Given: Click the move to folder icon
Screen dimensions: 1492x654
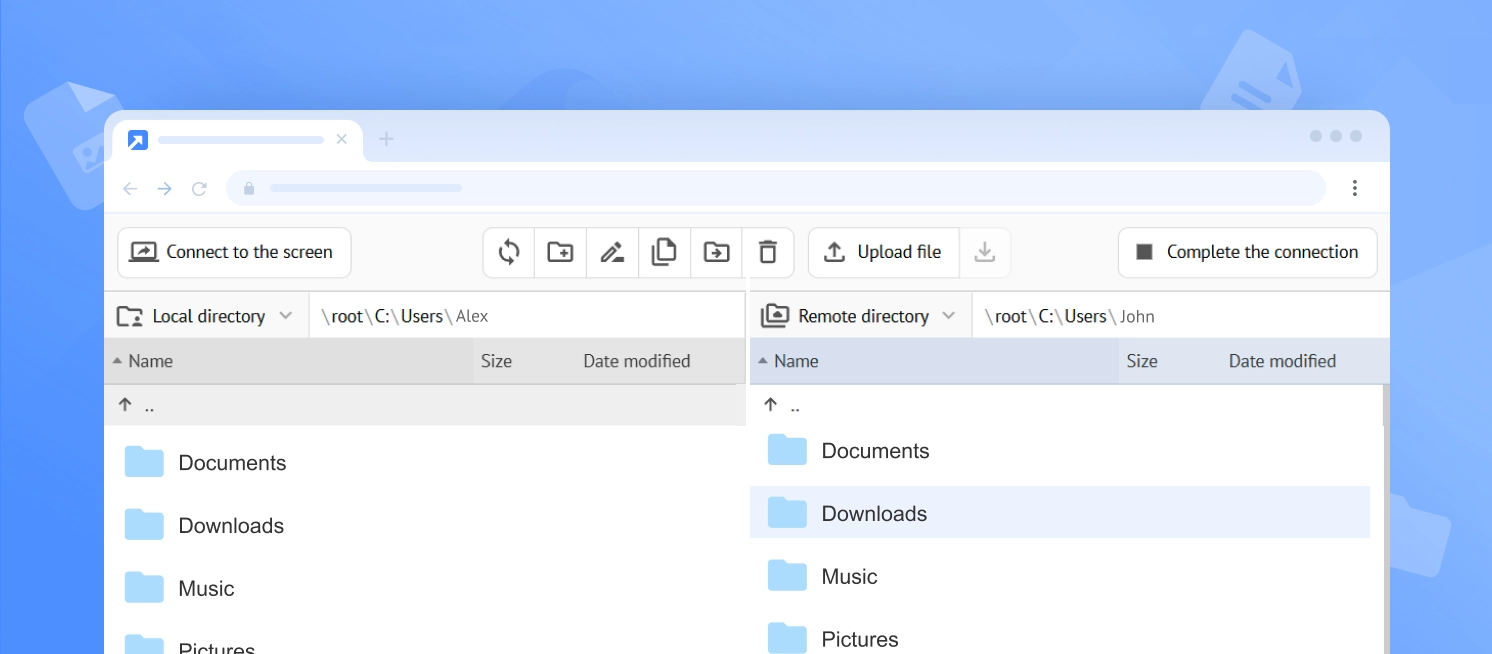Looking at the screenshot, I should [716, 252].
